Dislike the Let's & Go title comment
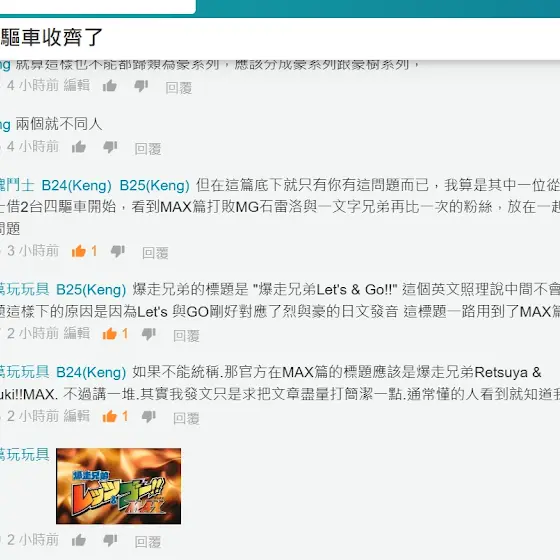The width and height of the screenshot is (560, 560). click(x=149, y=334)
